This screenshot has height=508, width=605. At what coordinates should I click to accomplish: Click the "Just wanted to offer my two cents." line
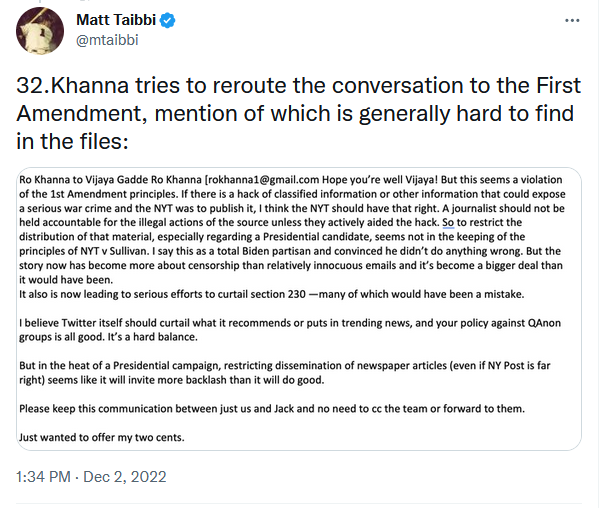[x=102, y=437]
